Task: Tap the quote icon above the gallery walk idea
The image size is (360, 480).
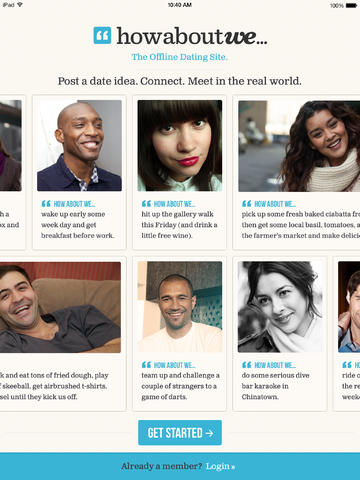Action: [x=146, y=203]
